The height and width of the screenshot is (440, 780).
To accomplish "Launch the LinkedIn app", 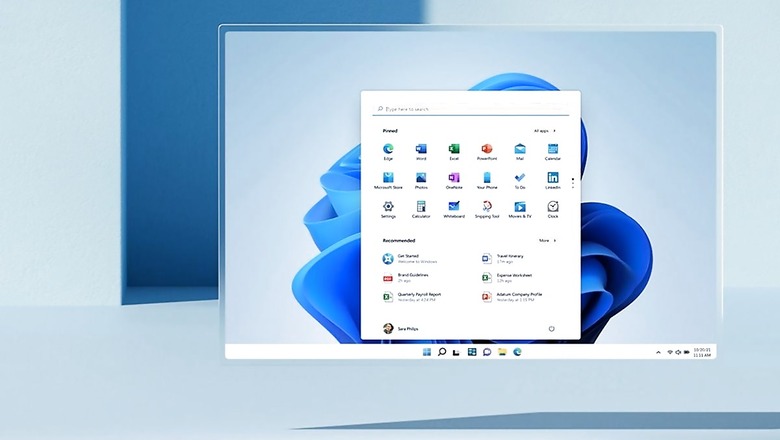I will pyautogui.click(x=553, y=180).
